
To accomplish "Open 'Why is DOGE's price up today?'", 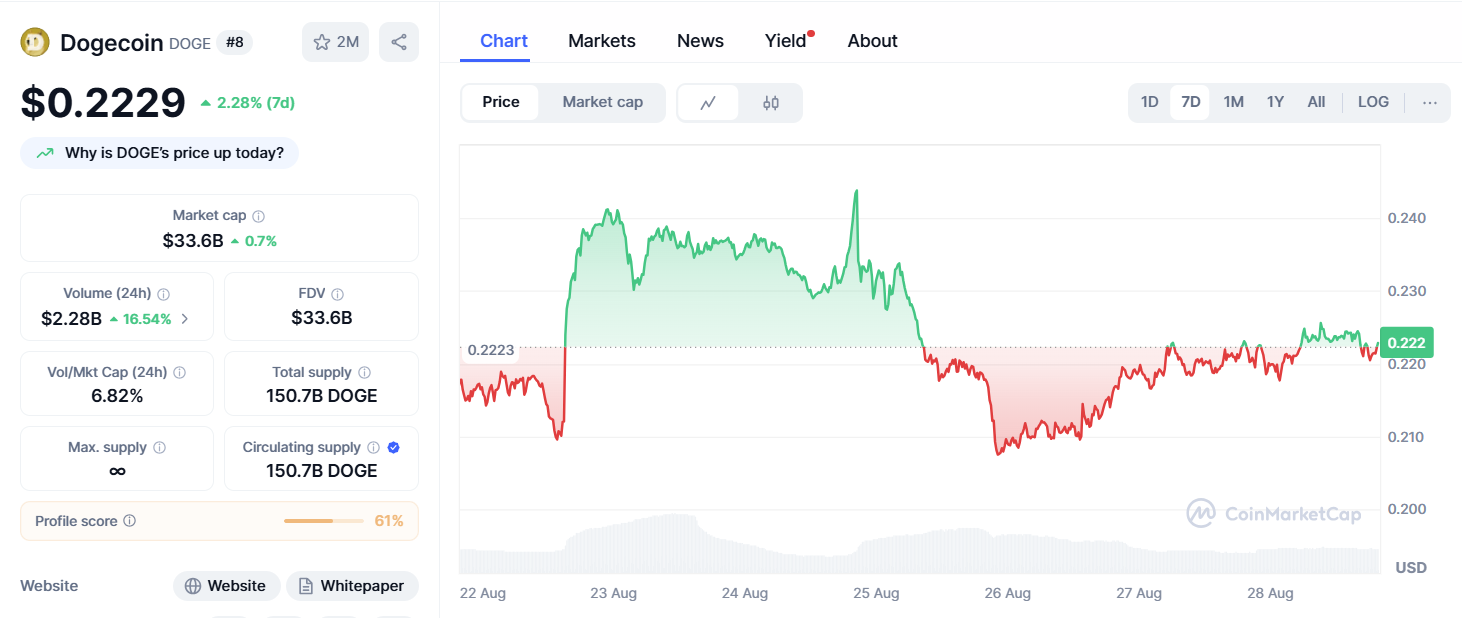I will pos(159,152).
